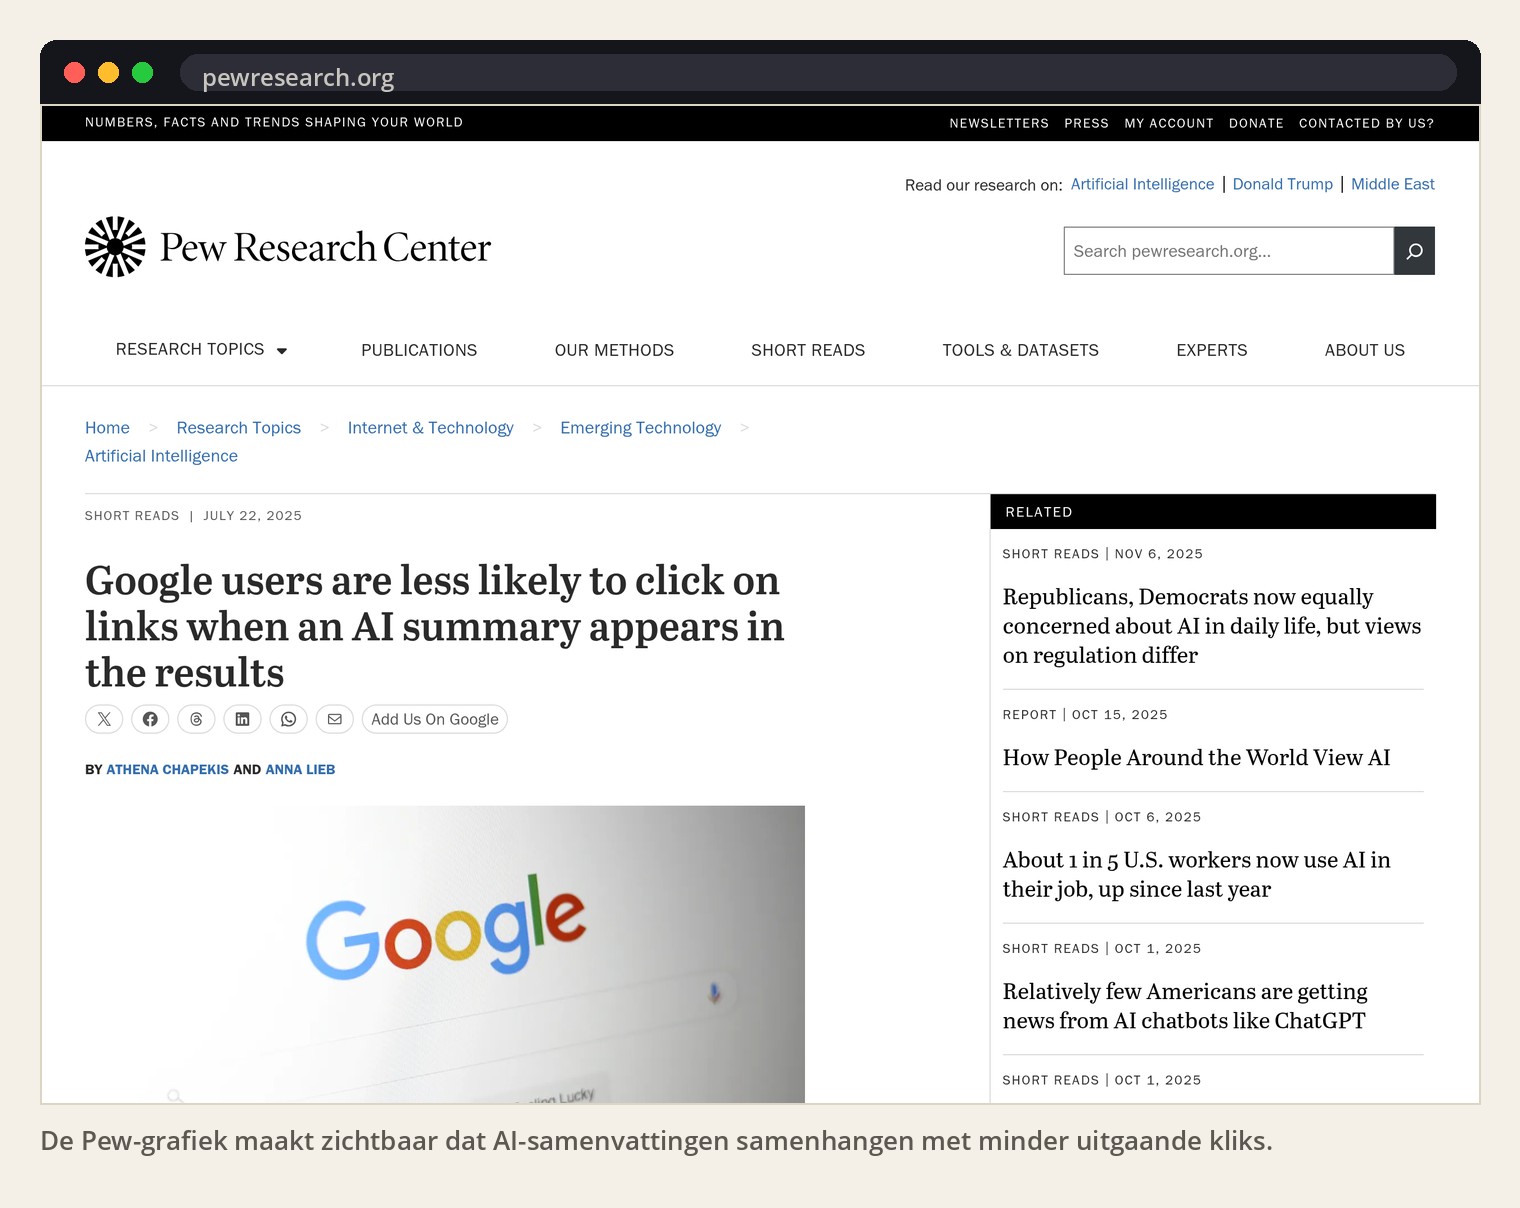
Task: Click the article headline about Google users
Action: click(x=435, y=627)
